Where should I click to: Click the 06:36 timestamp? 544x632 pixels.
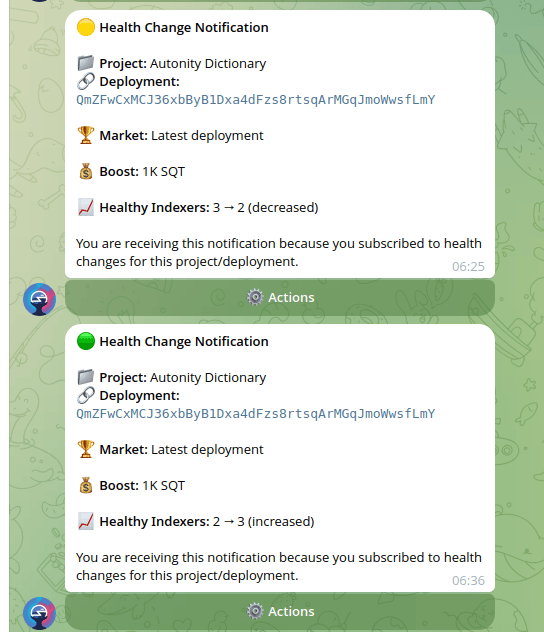[x=468, y=580]
